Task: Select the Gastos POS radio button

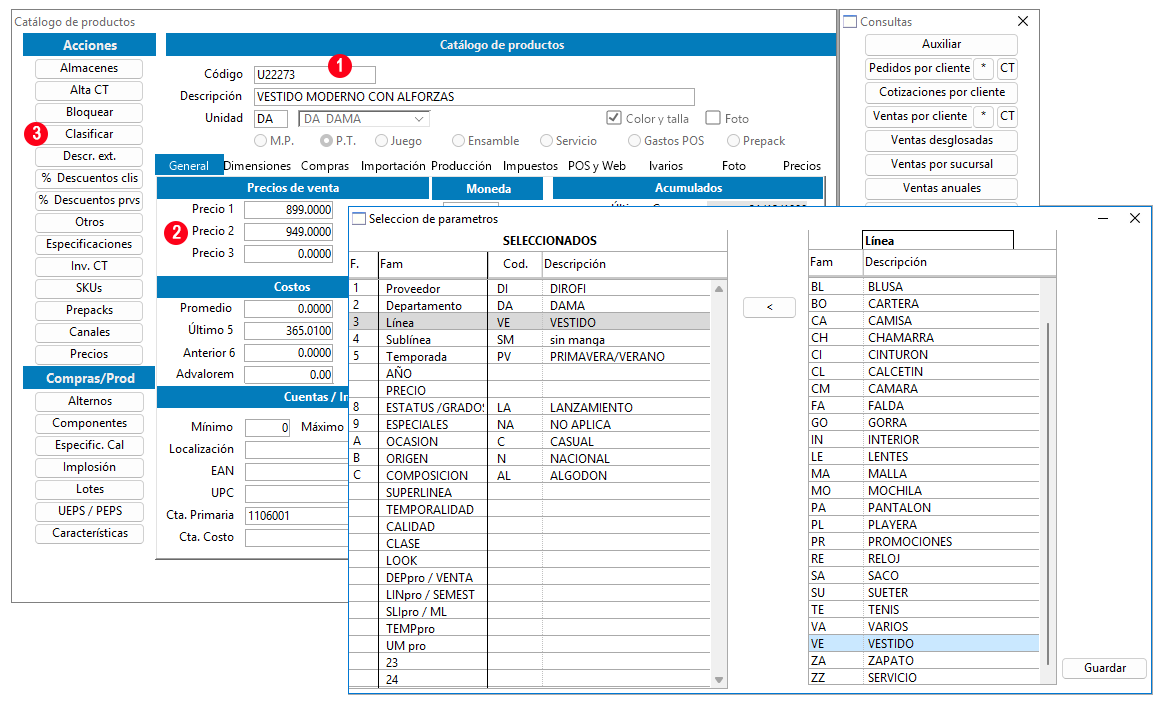Action: (634, 141)
